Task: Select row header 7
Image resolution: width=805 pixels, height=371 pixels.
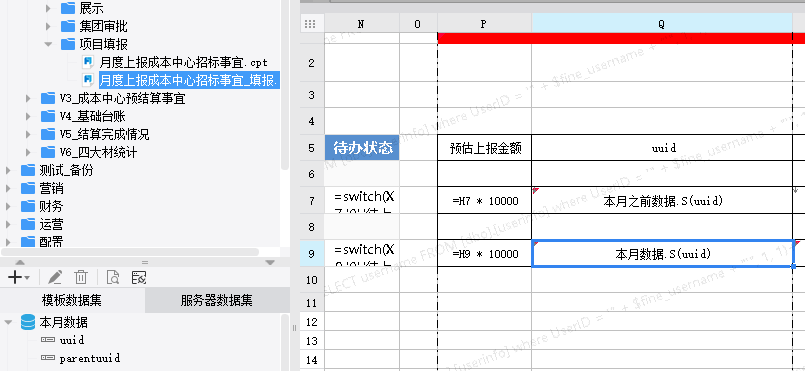Action: 312,200
